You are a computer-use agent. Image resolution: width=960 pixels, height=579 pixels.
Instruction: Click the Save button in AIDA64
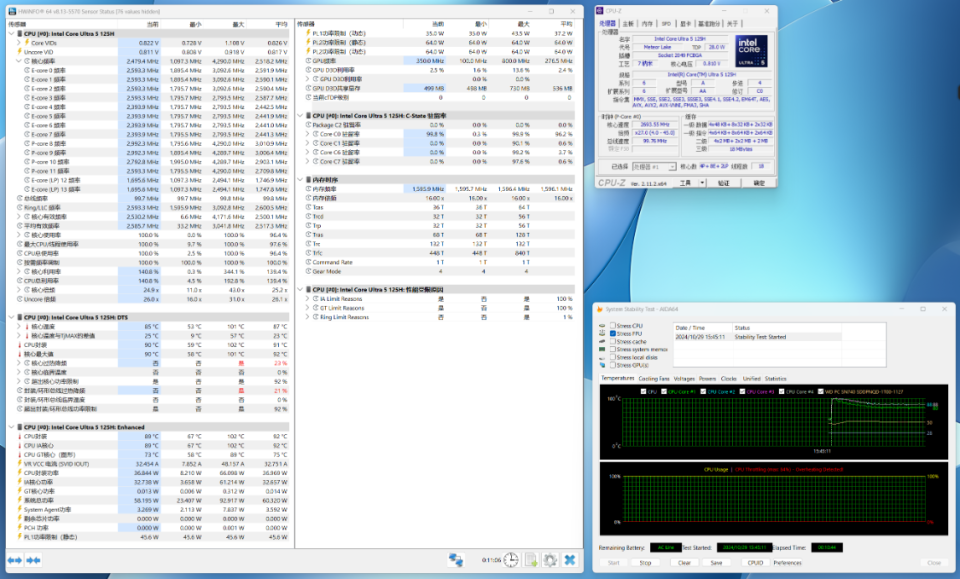click(x=716, y=562)
